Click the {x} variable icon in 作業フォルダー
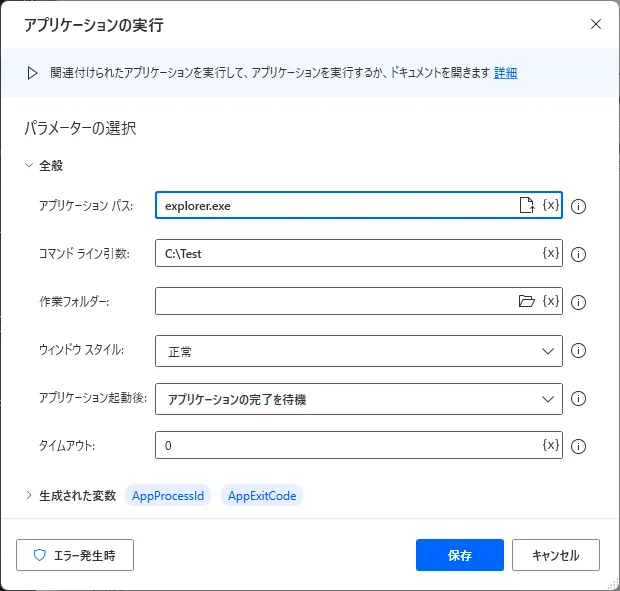Viewport: 620px width, 591px height. pyautogui.click(x=550, y=301)
